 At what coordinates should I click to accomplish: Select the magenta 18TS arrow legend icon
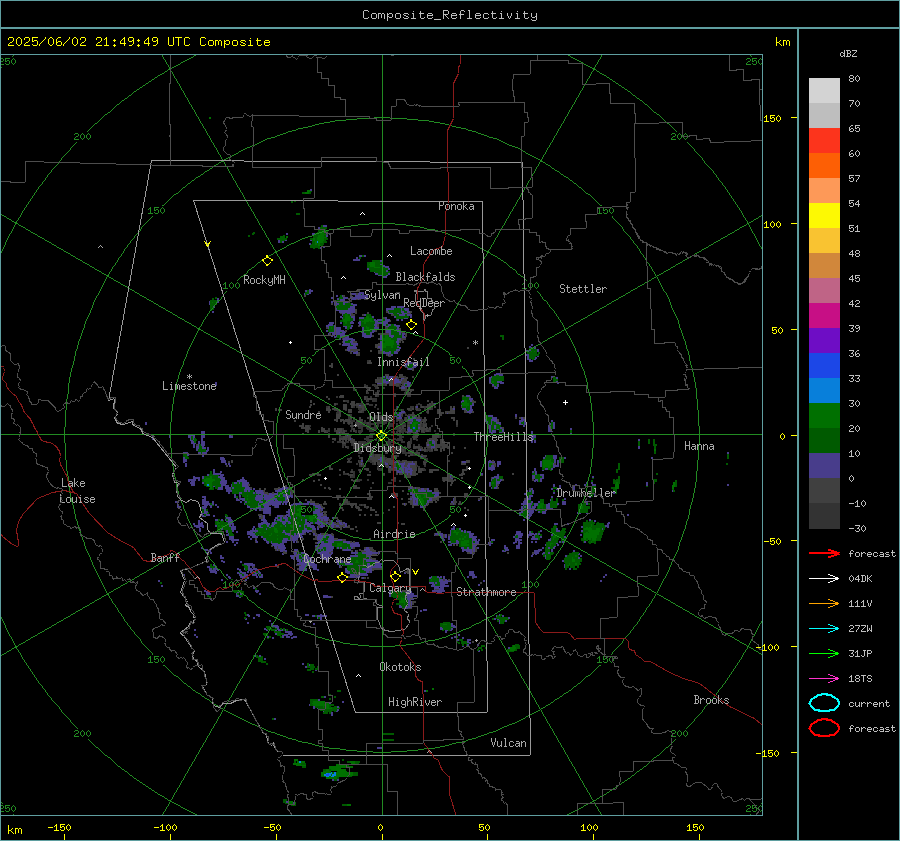pyautogui.click(x=824, y=679)
